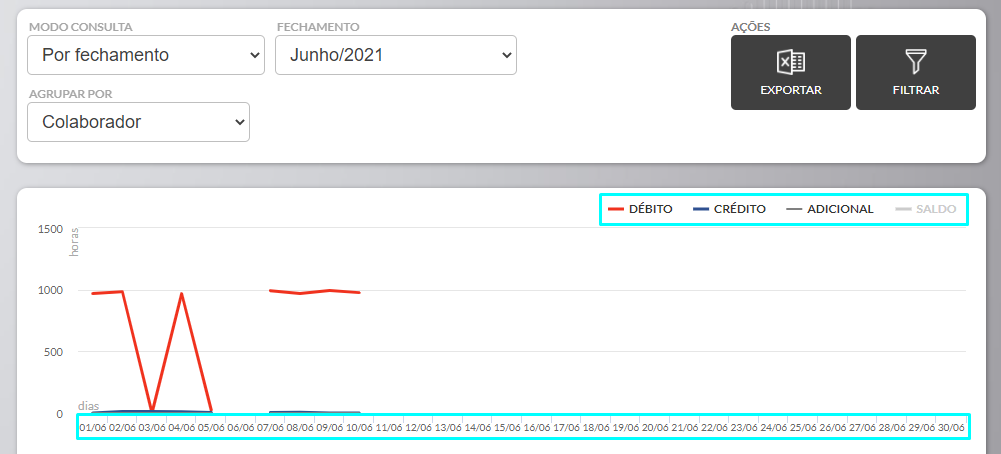Click the 1500 y-axis value
The height and width of the screenshot is (454, 1001).
pyautogui.click(x=50, y=229)
